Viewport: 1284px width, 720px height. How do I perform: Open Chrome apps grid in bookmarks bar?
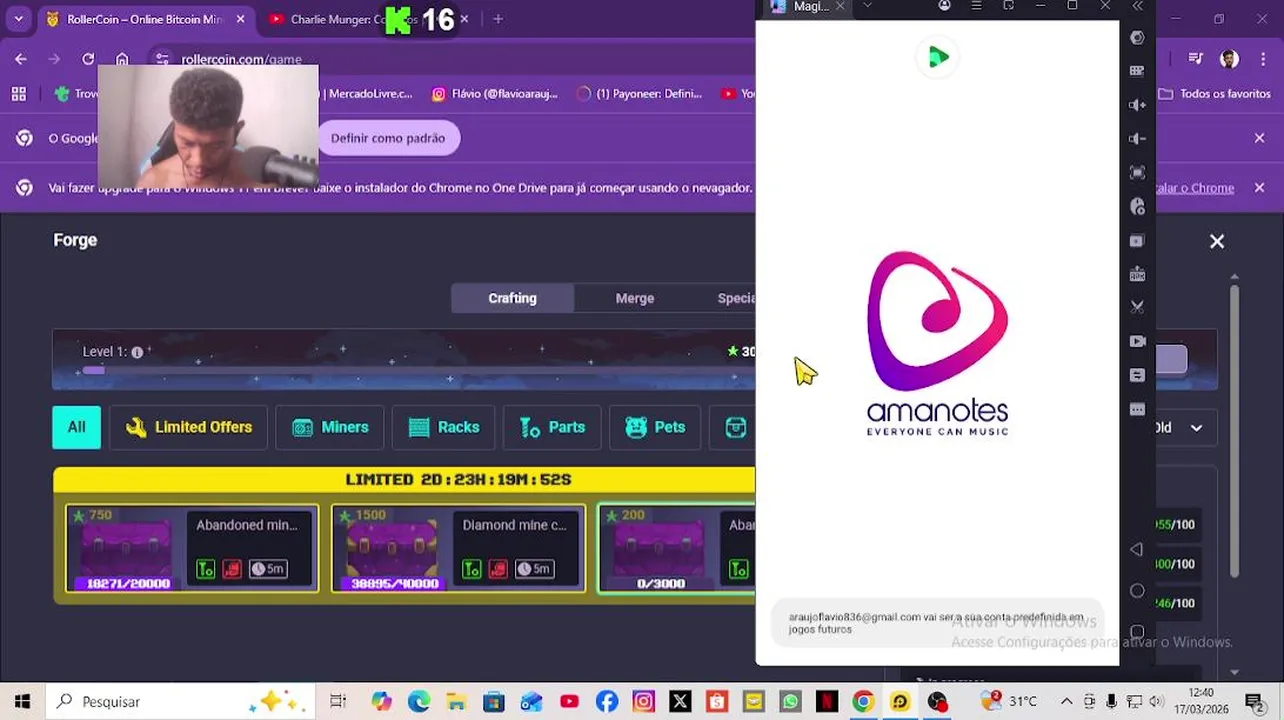18,94
